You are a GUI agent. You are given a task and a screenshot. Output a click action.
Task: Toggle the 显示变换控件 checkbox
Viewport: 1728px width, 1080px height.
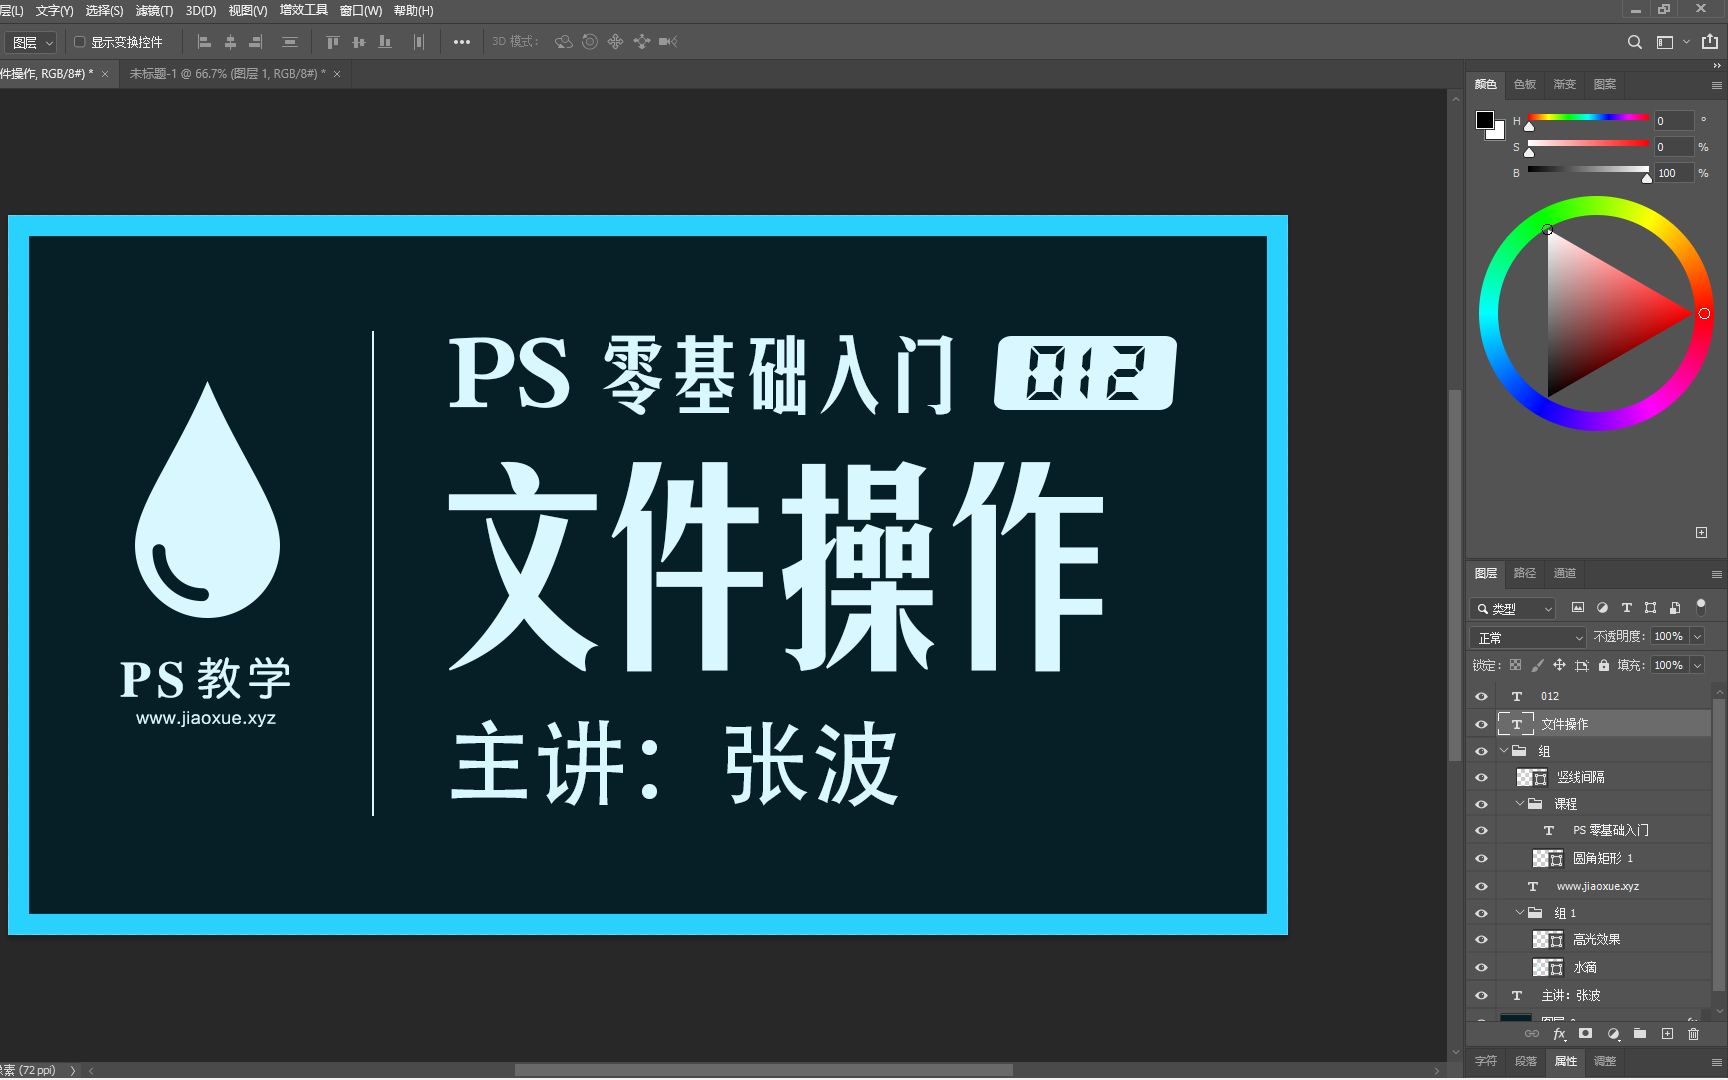tap(81, 42)
